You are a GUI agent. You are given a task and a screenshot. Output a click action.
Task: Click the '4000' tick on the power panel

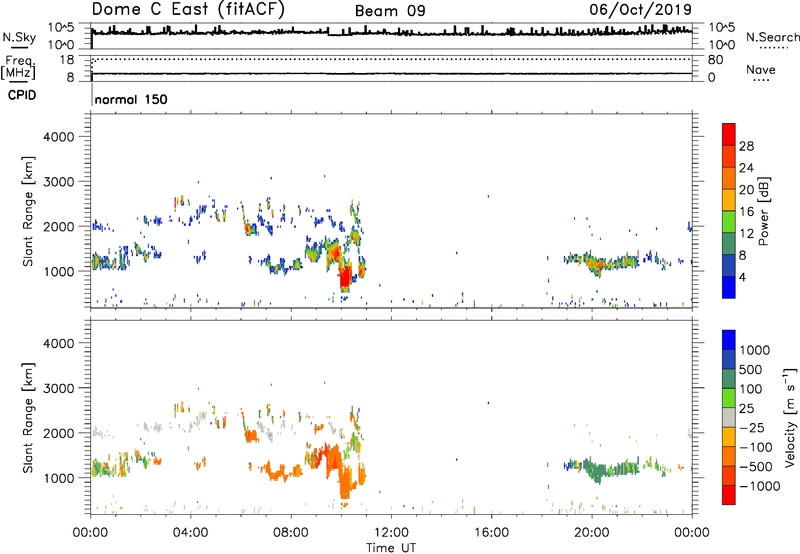[58, 137]
